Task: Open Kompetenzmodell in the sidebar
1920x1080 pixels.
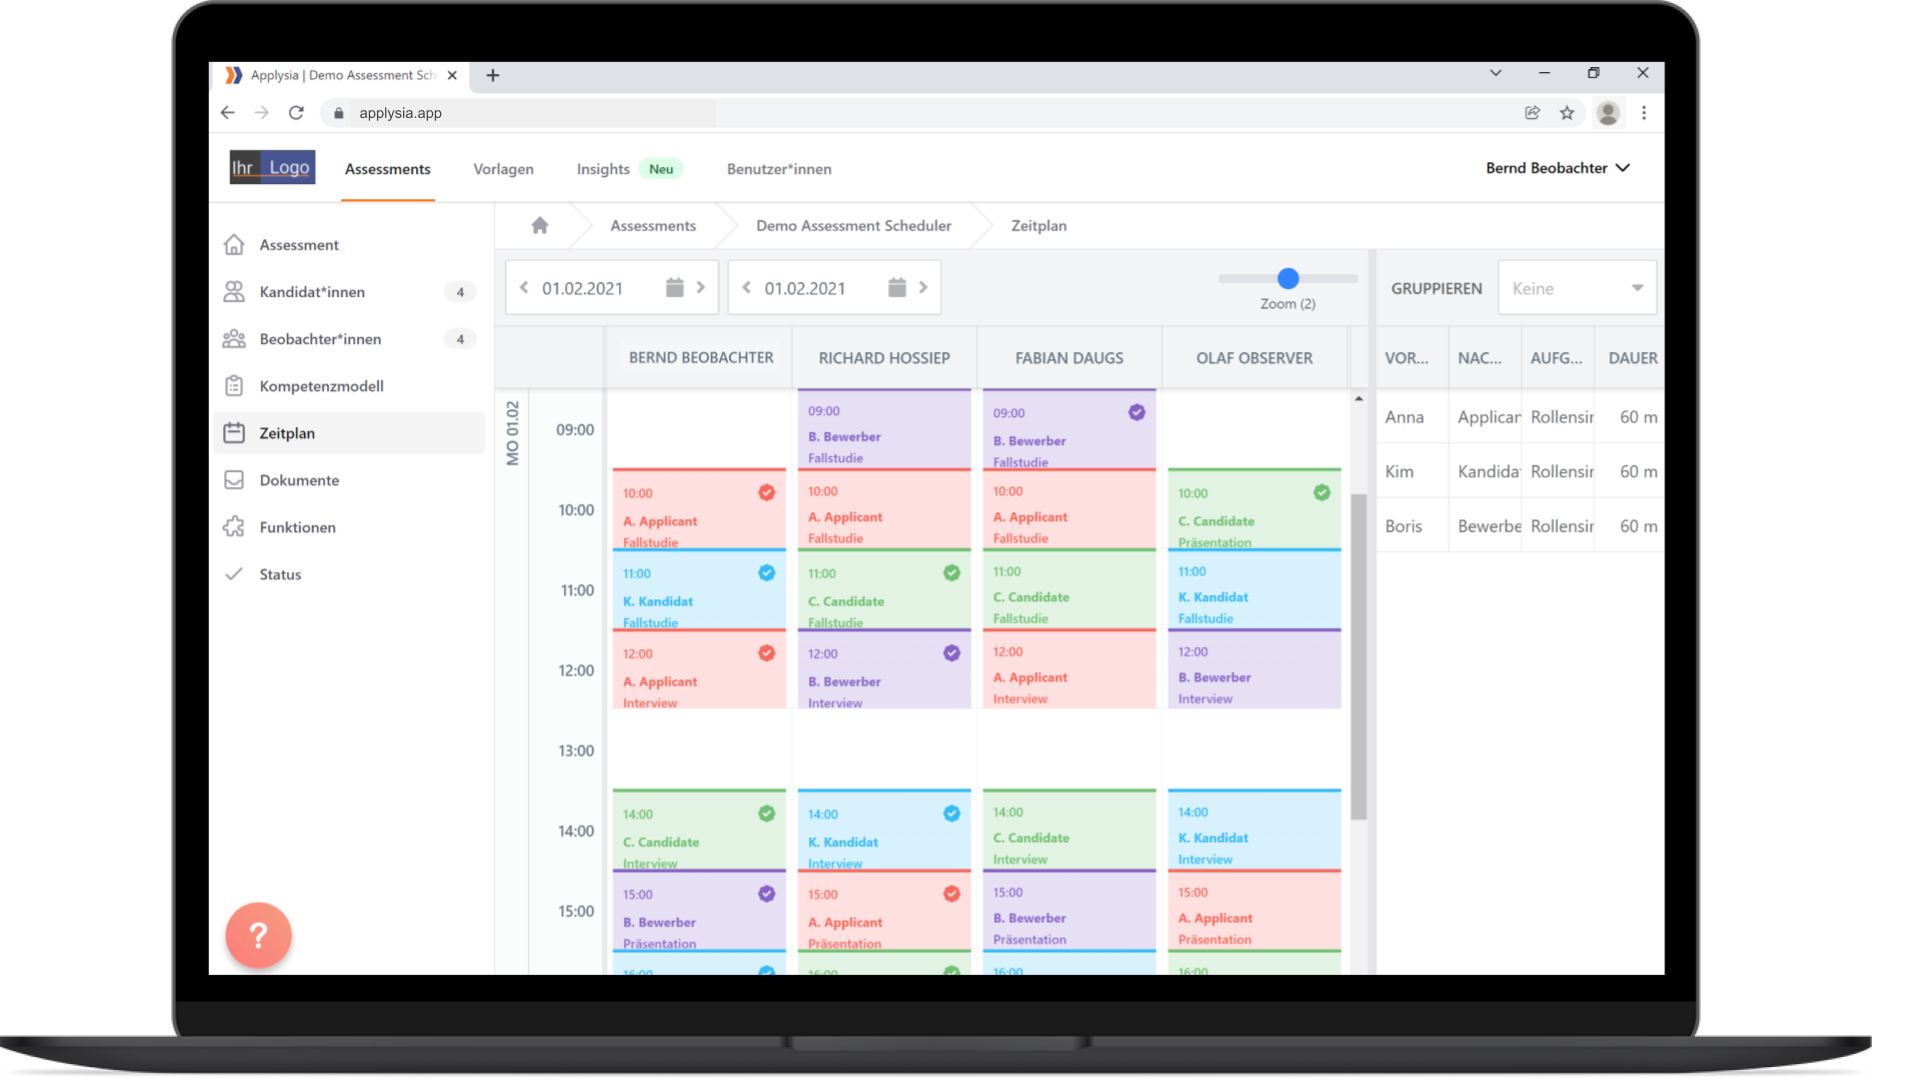Action: [x=348, y=386]
